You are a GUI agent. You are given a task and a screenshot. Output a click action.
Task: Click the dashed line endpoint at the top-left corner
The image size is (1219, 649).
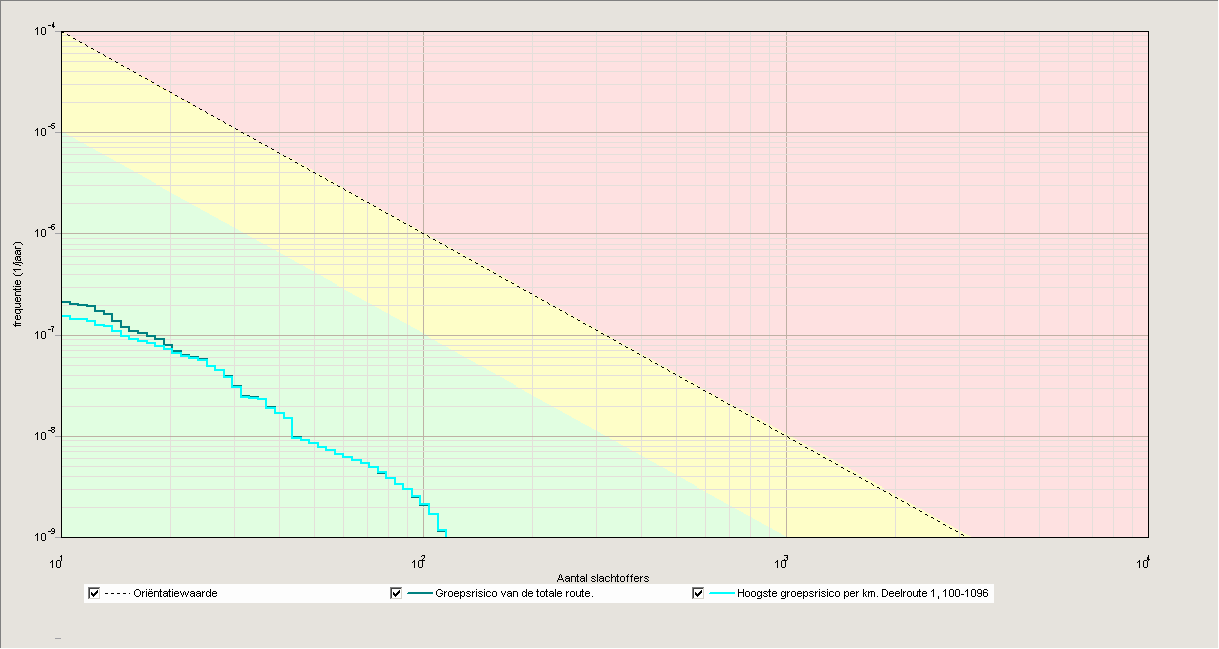pos(63,33)
